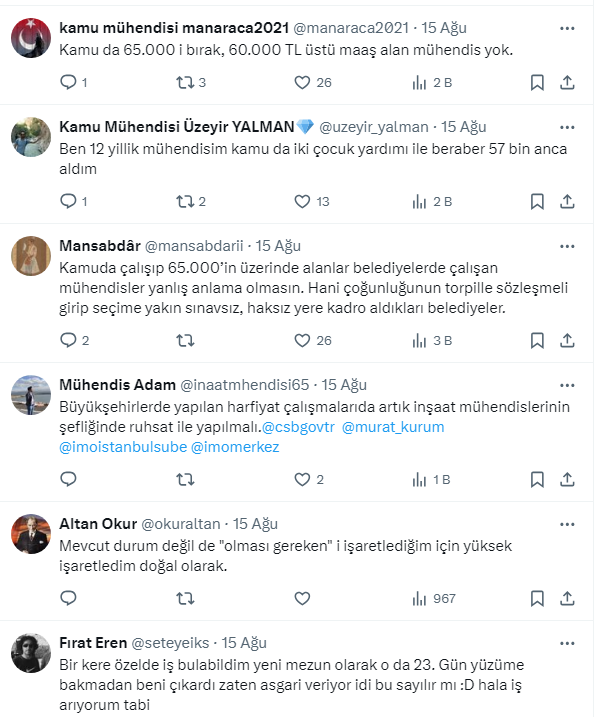Reply to Mansabdâr's tweet
The height and width of the screenshot is (717, 600).
pyautogui.click(x=68, y=340)
